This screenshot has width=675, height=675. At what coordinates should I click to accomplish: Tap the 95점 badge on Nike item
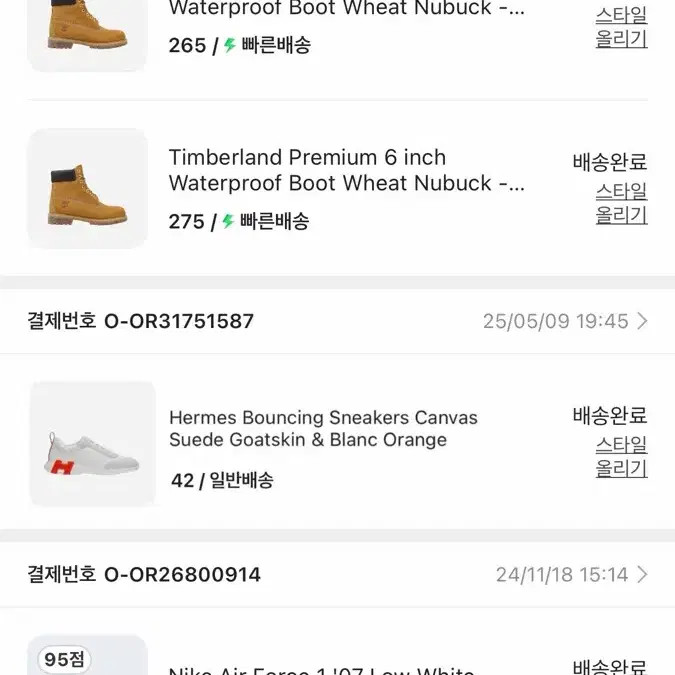(x=64, y=659)
